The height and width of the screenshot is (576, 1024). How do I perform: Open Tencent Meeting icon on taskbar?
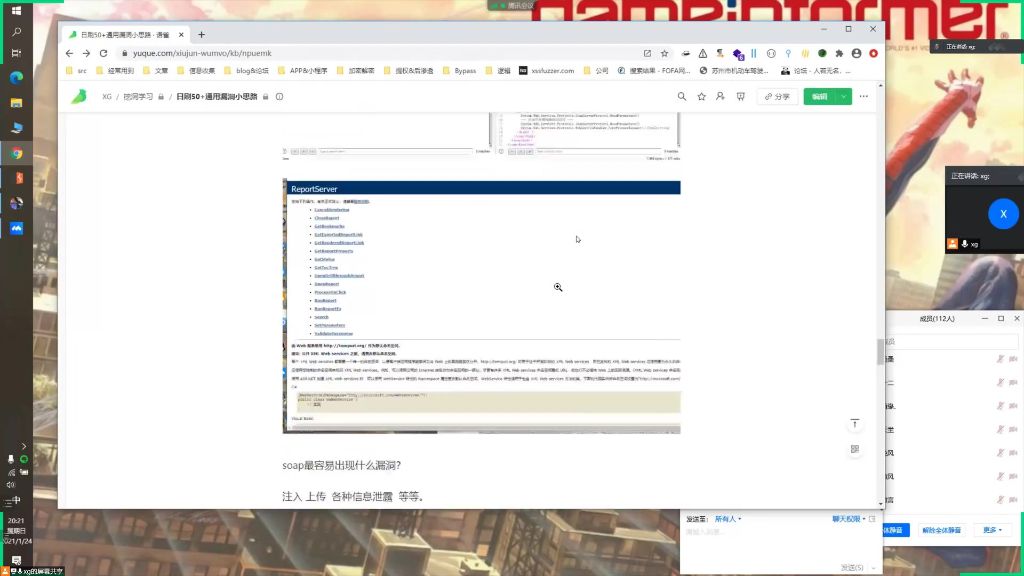point(16,228)
